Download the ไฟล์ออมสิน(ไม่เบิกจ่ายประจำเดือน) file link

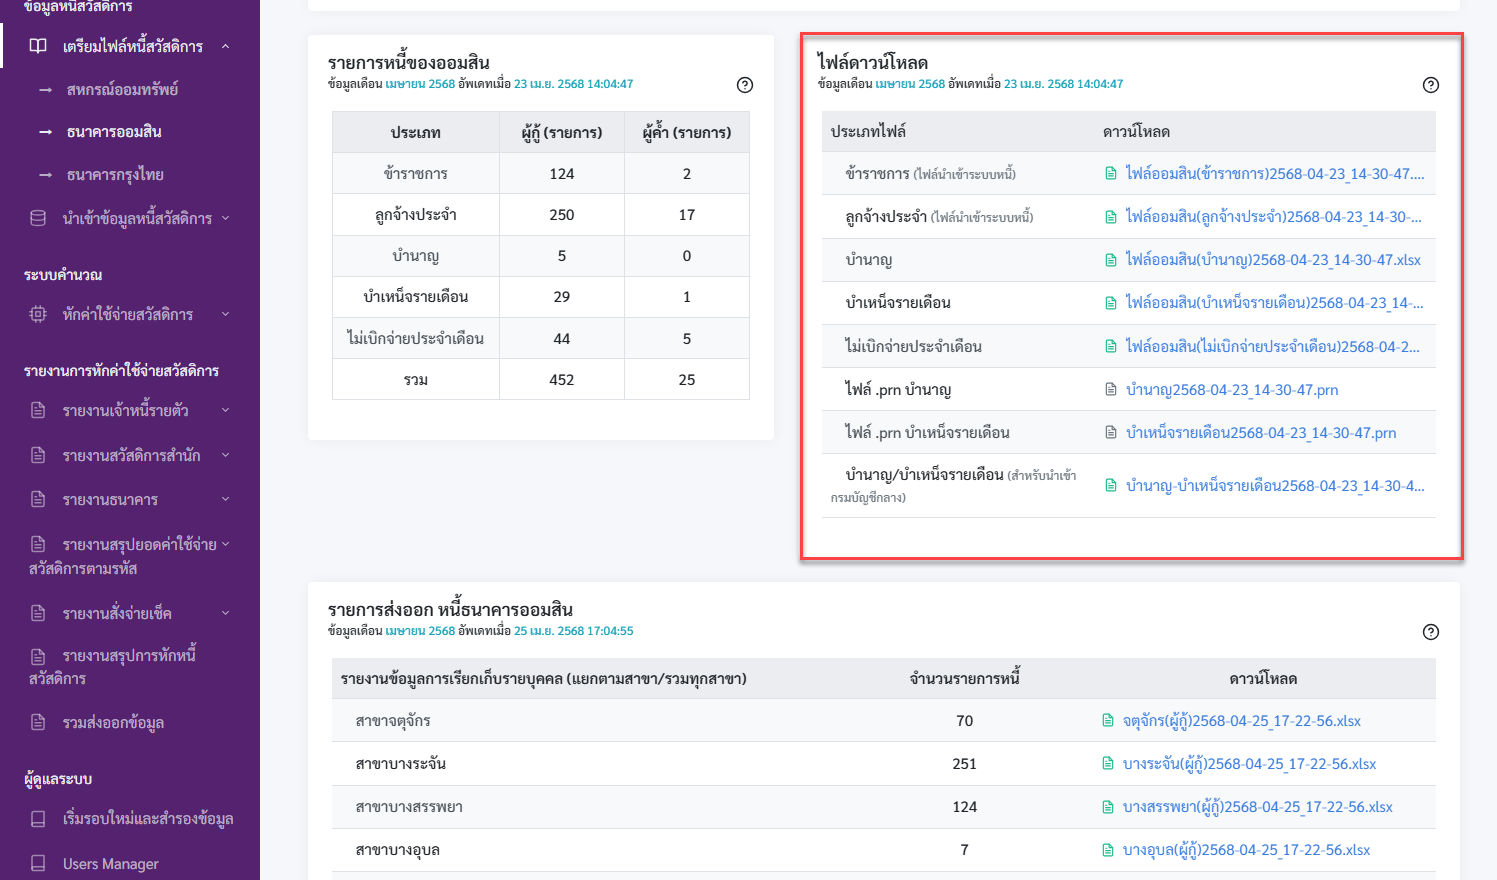1272,347
